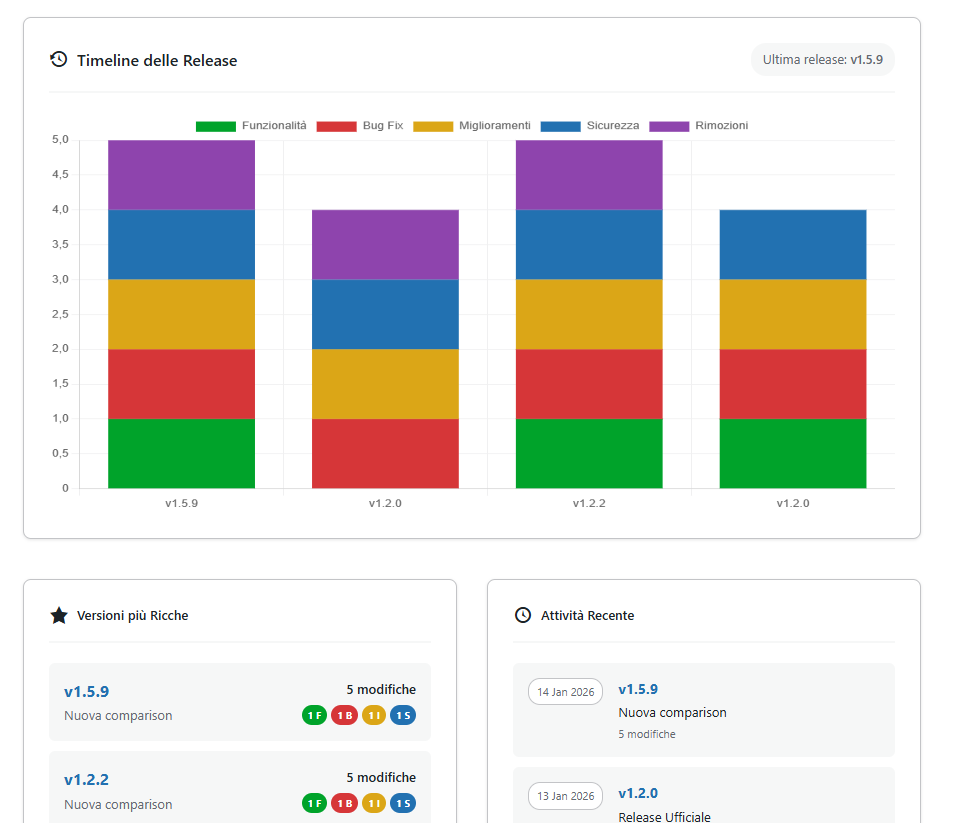This screenshot has height=823, width=960.
Task: Open the v1.5.9 link in Attività Recente
Action: 637,689
